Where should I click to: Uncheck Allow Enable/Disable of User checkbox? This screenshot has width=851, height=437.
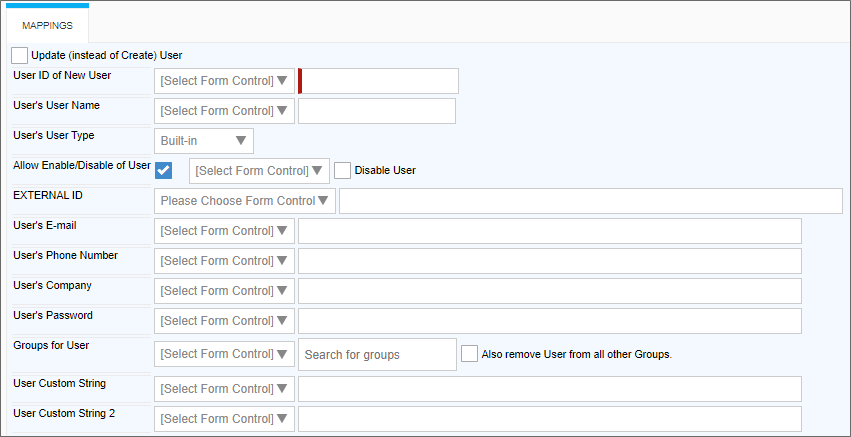pos(164,170)
